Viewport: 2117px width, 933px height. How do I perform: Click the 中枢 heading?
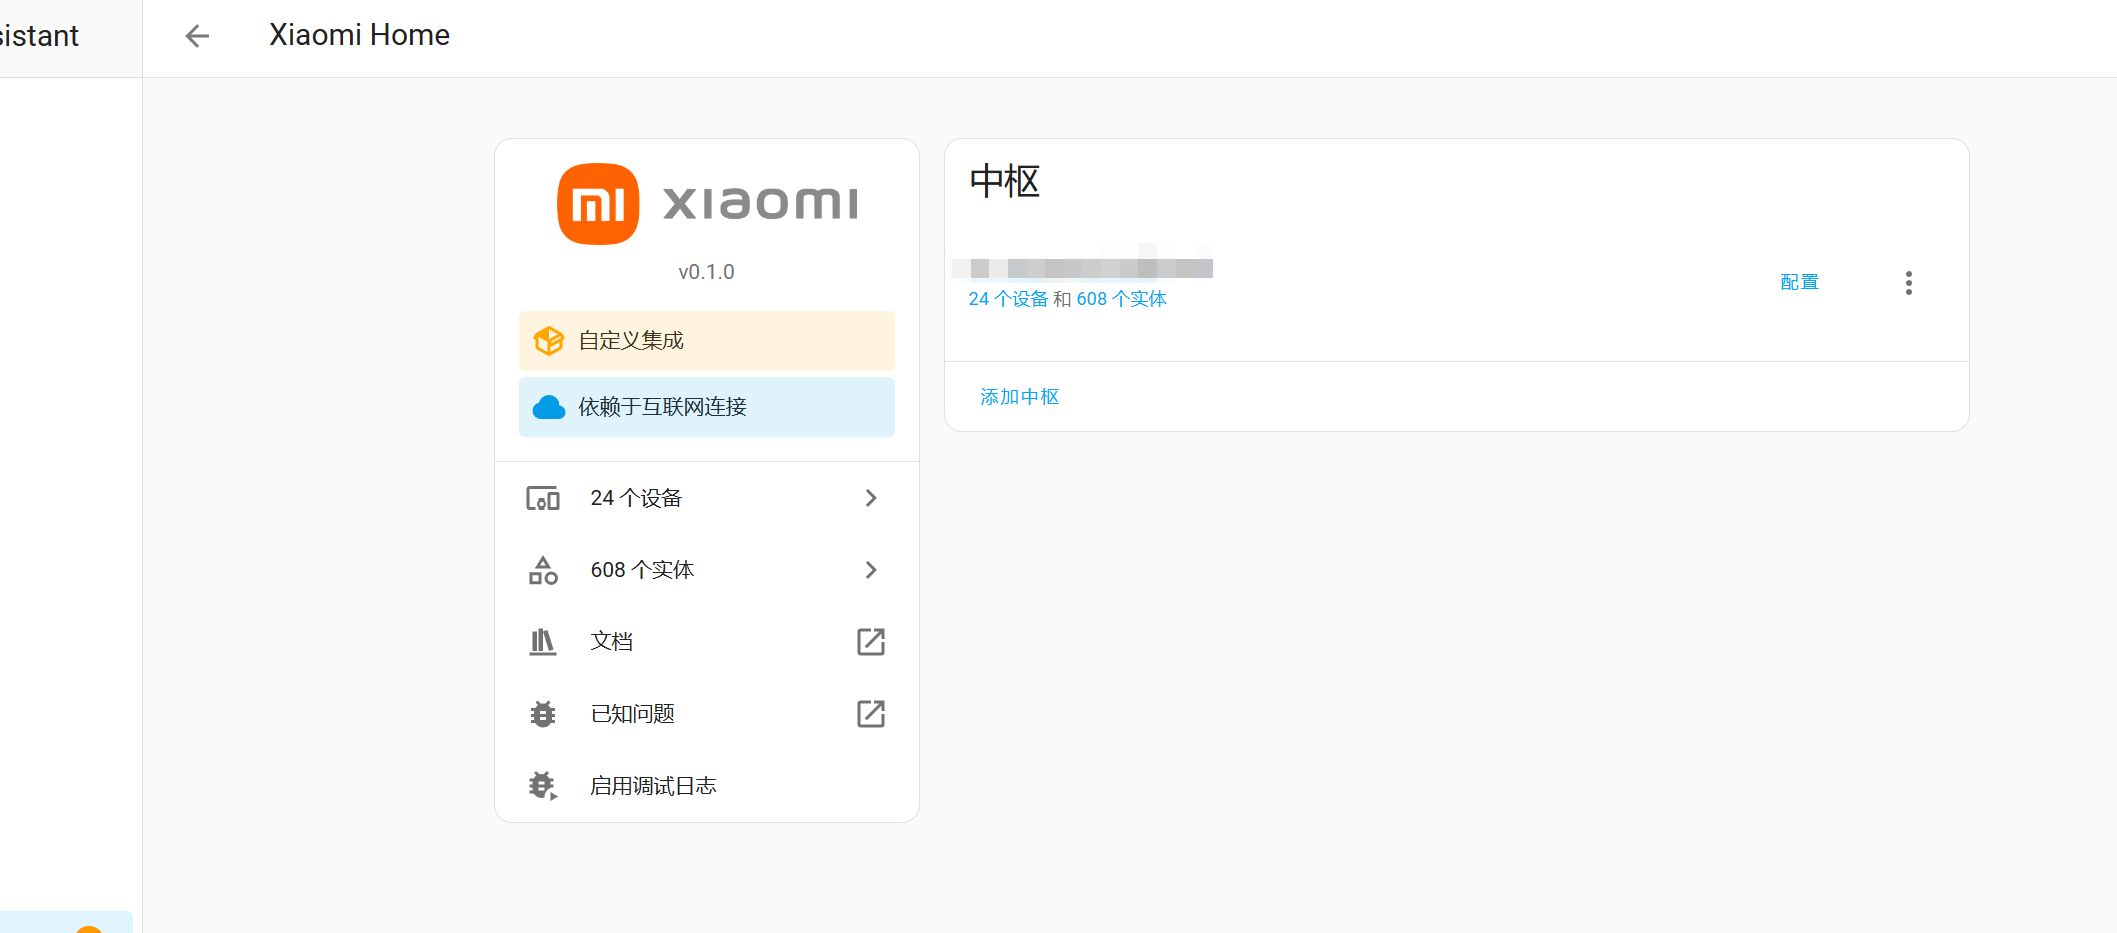[1005, 182]
